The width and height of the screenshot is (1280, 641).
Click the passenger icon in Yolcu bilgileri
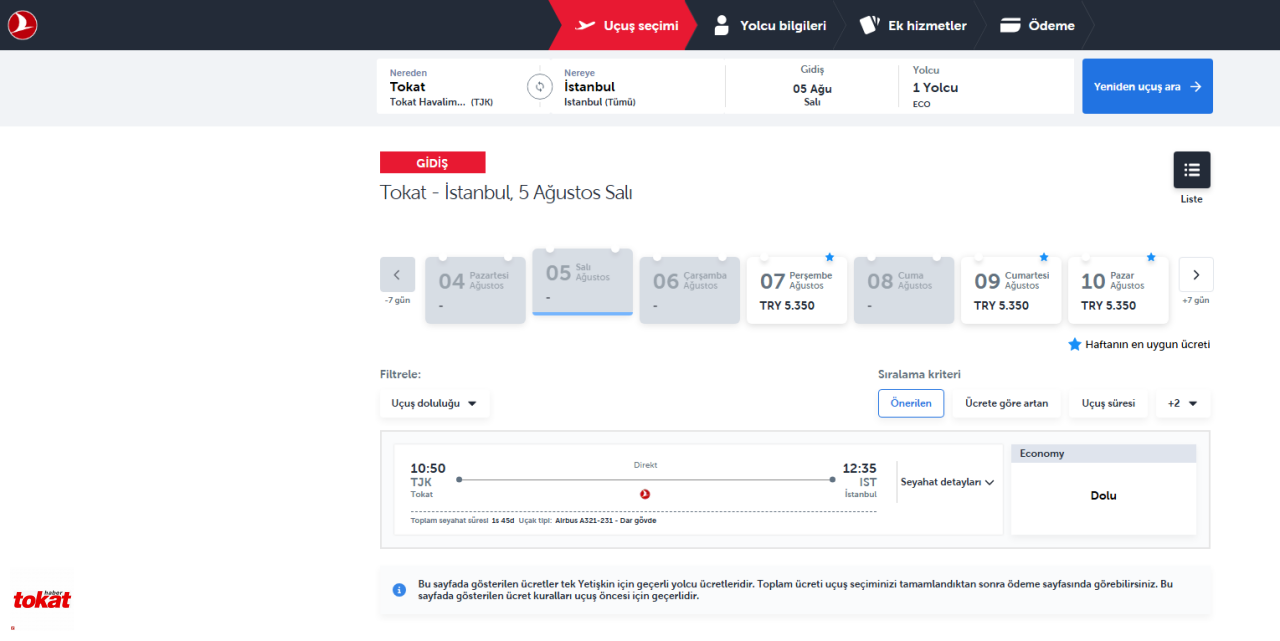coord(721,25)
